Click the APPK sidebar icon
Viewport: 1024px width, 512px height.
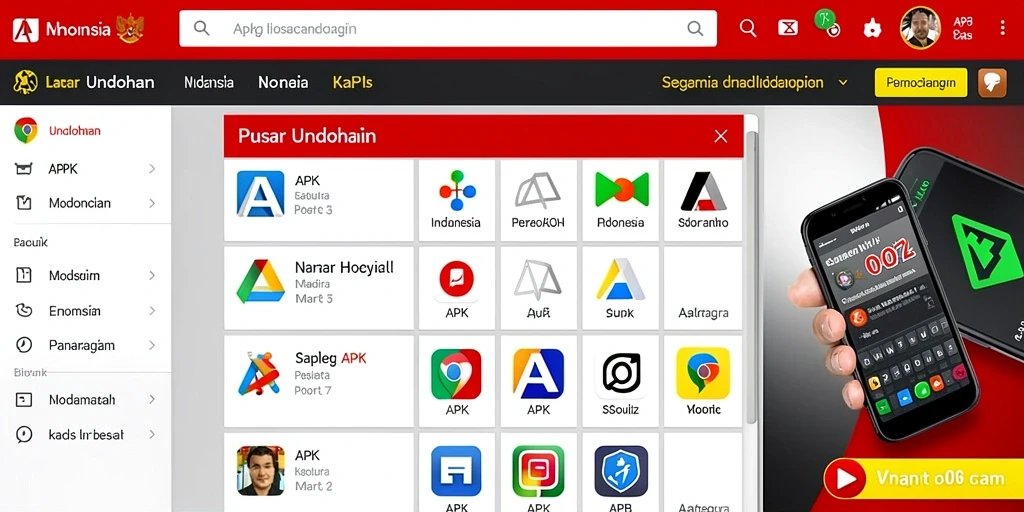coord(24,169)
